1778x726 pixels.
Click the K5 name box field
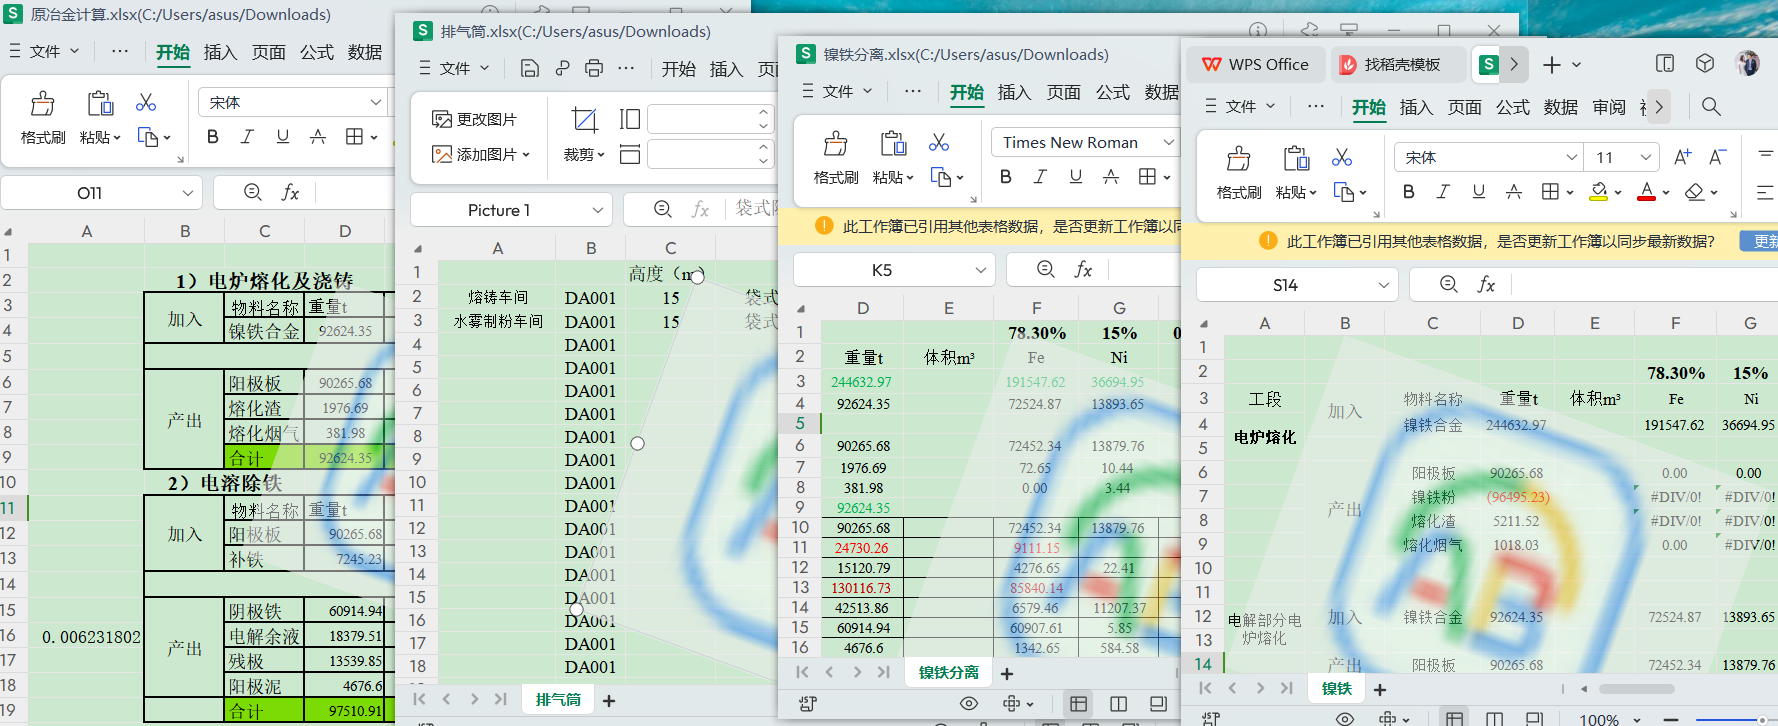point(881,270)
